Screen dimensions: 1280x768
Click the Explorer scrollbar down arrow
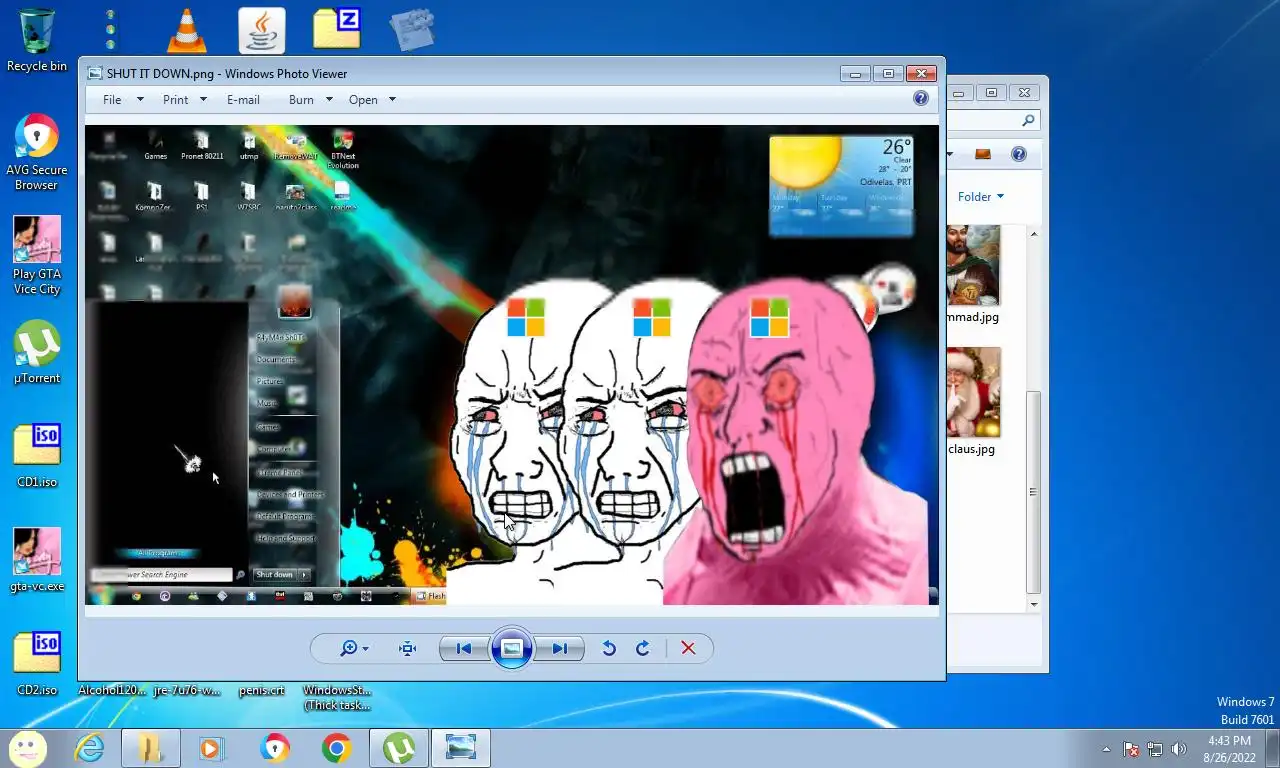tap(1034, 605)
